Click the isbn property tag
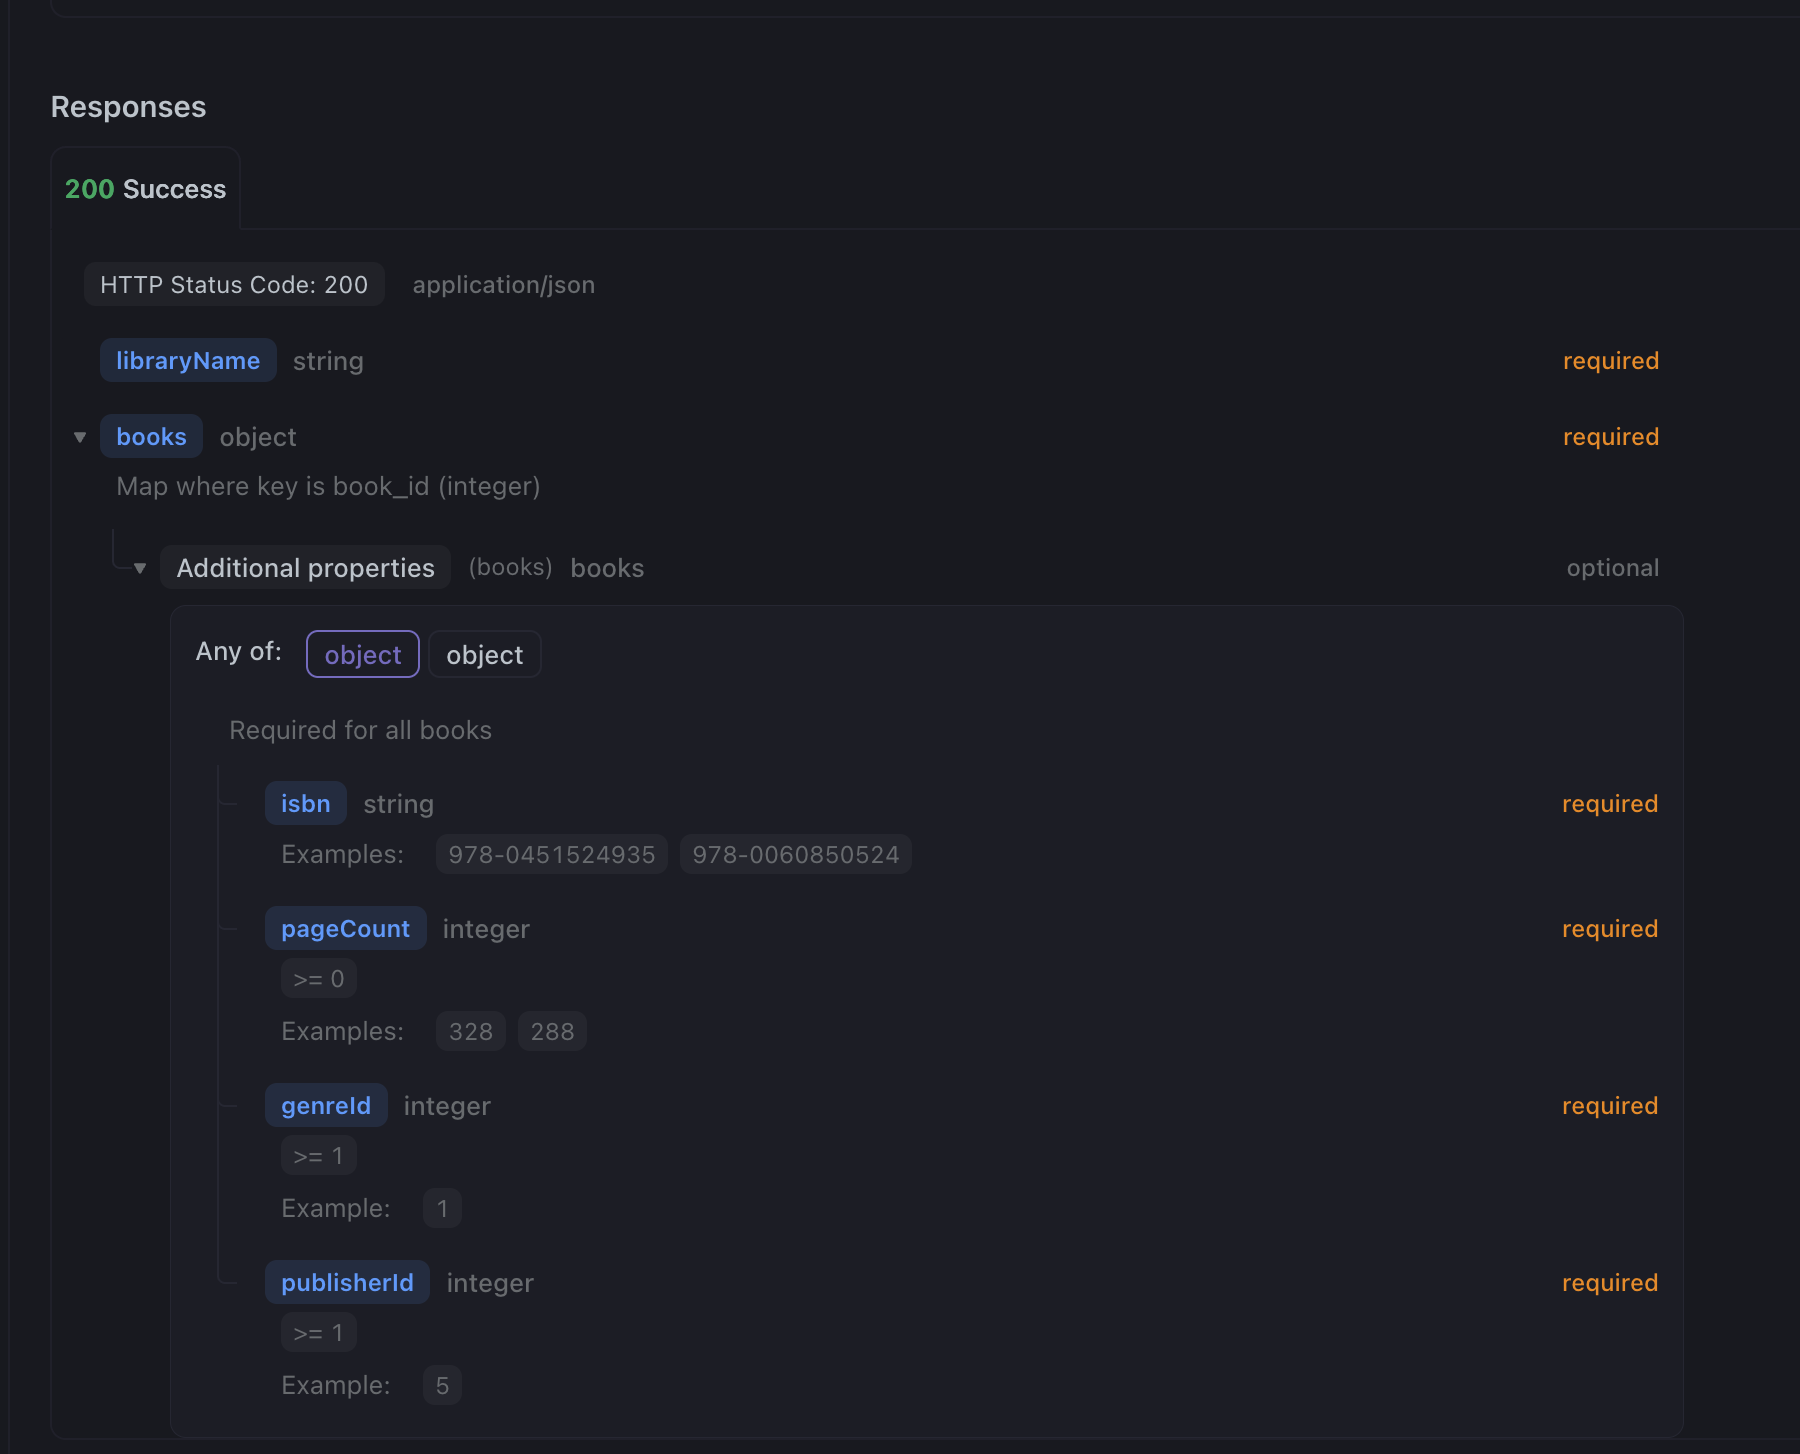This screenshot has height=1454, width=1800. (x=305, y=804)
